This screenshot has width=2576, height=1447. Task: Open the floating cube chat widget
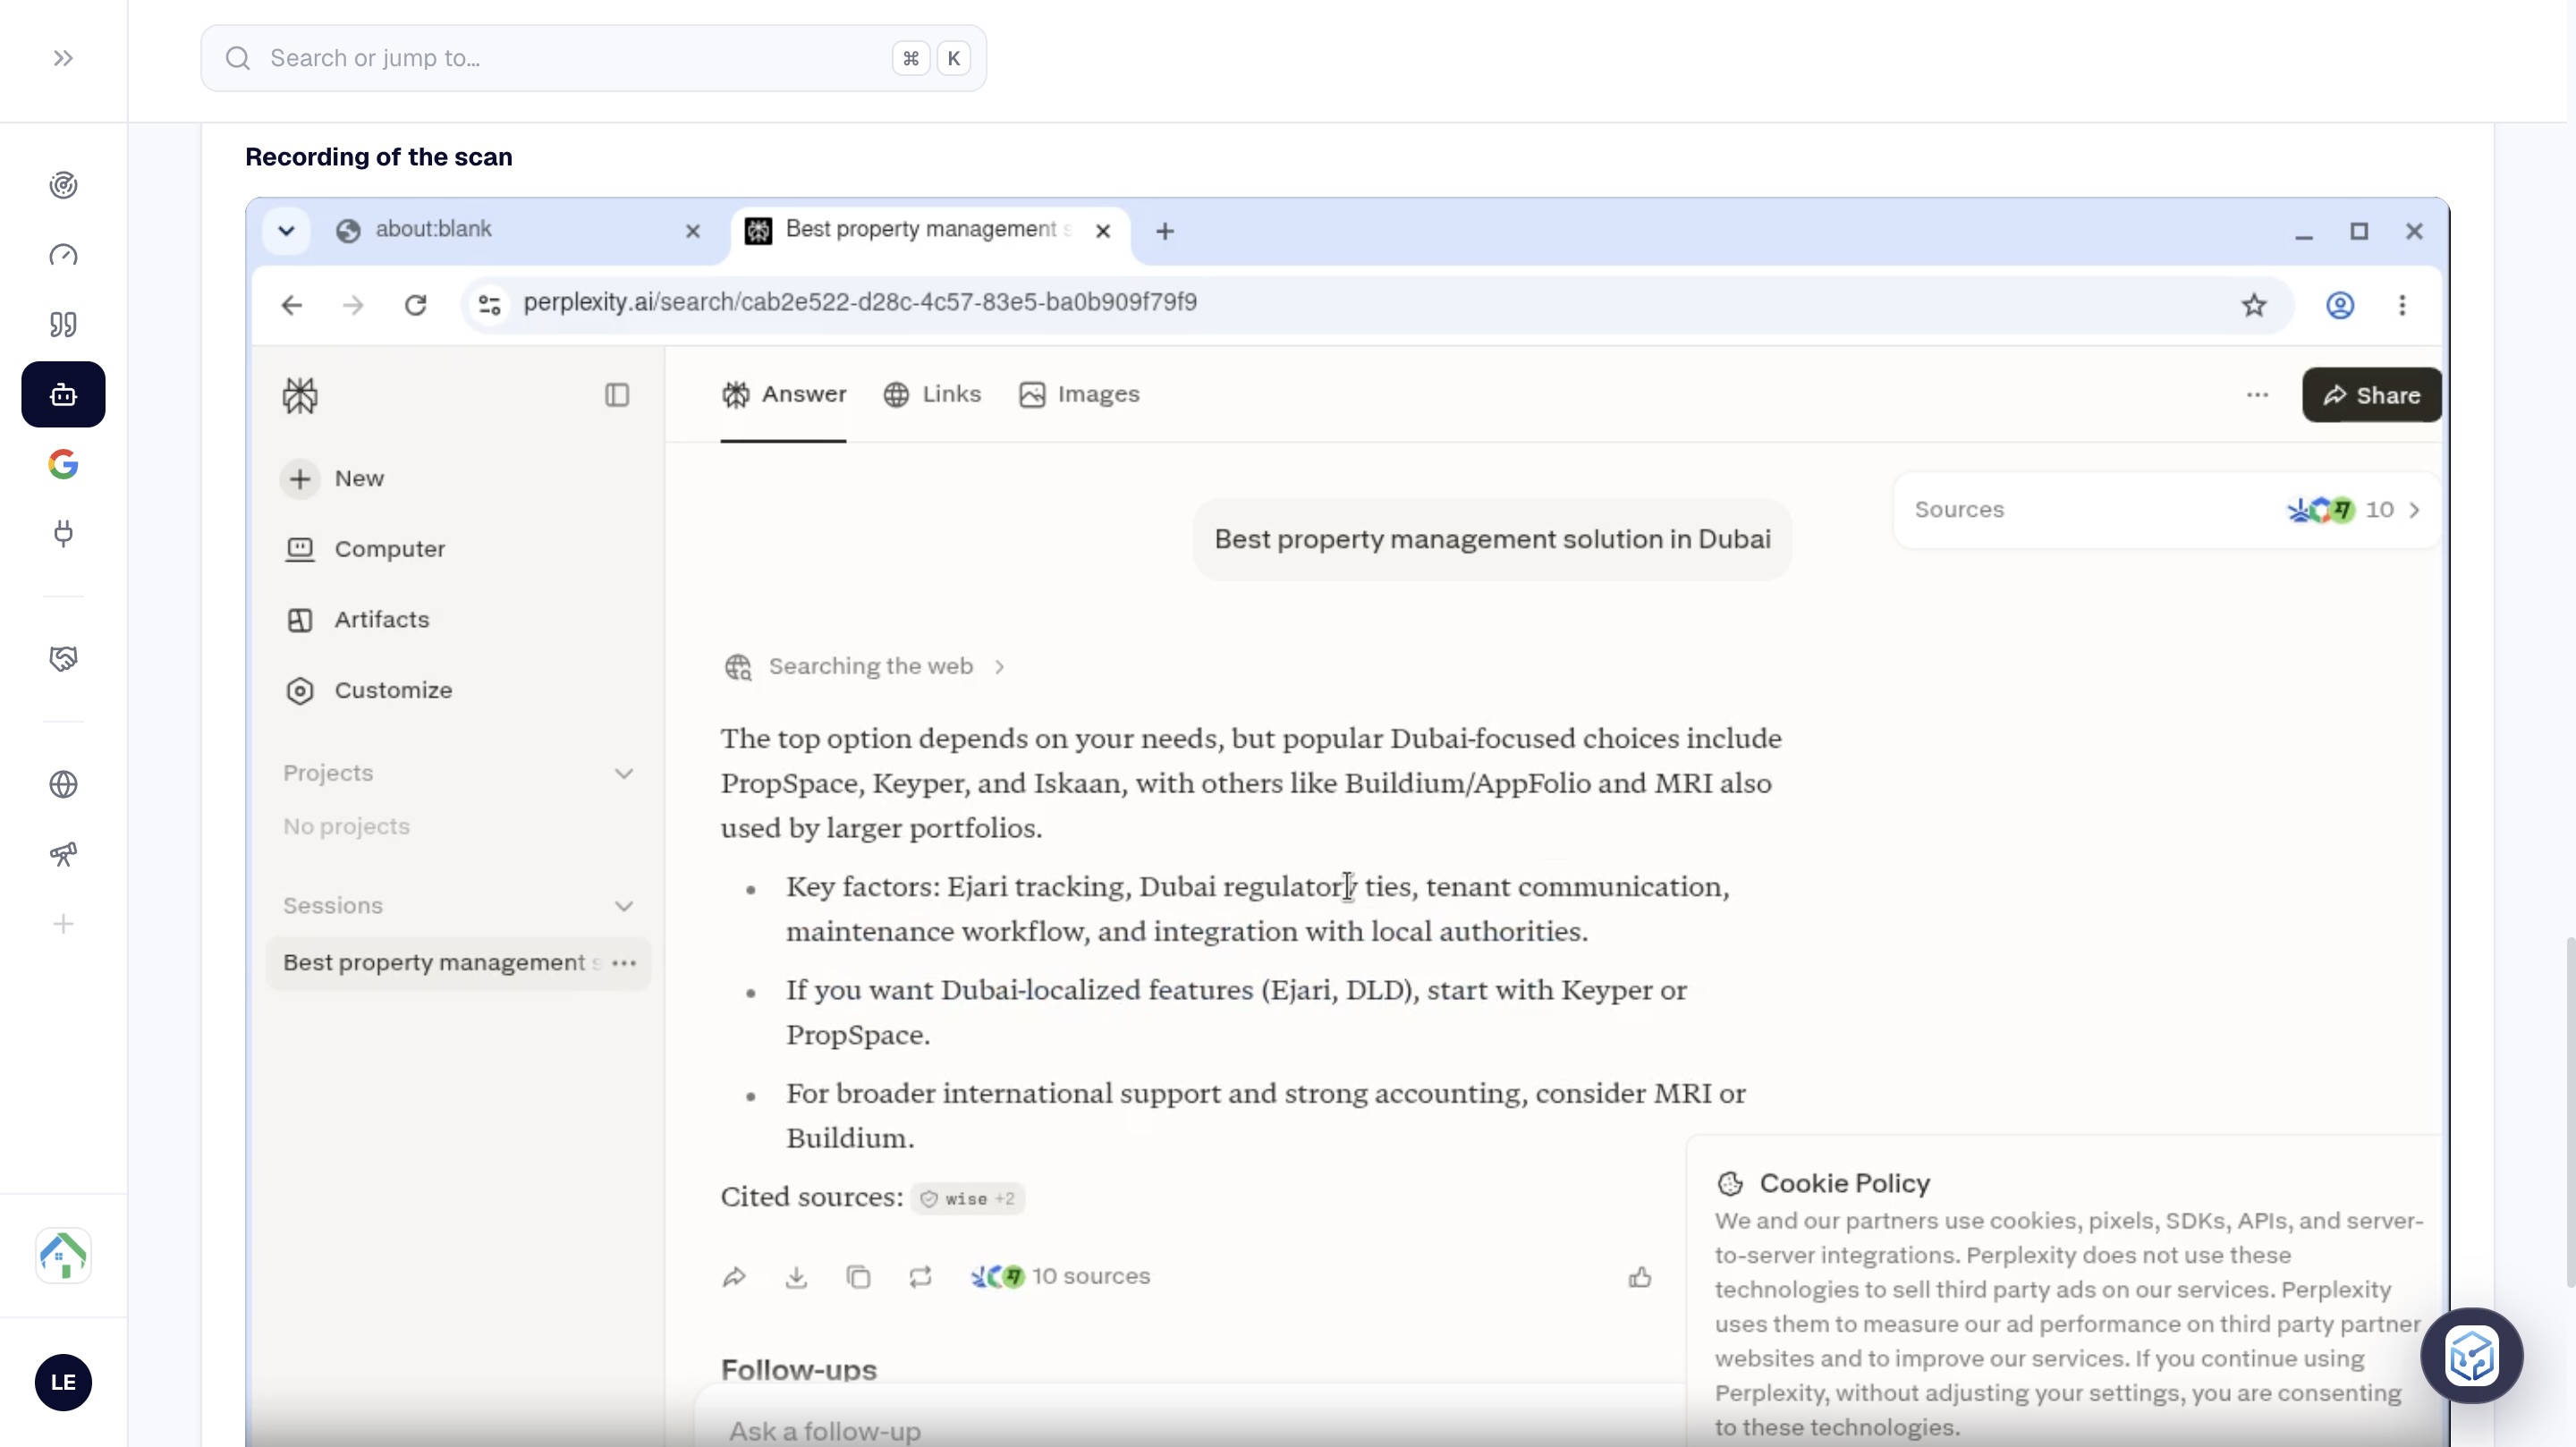pyautogui.click(x=2471, y=1356)
